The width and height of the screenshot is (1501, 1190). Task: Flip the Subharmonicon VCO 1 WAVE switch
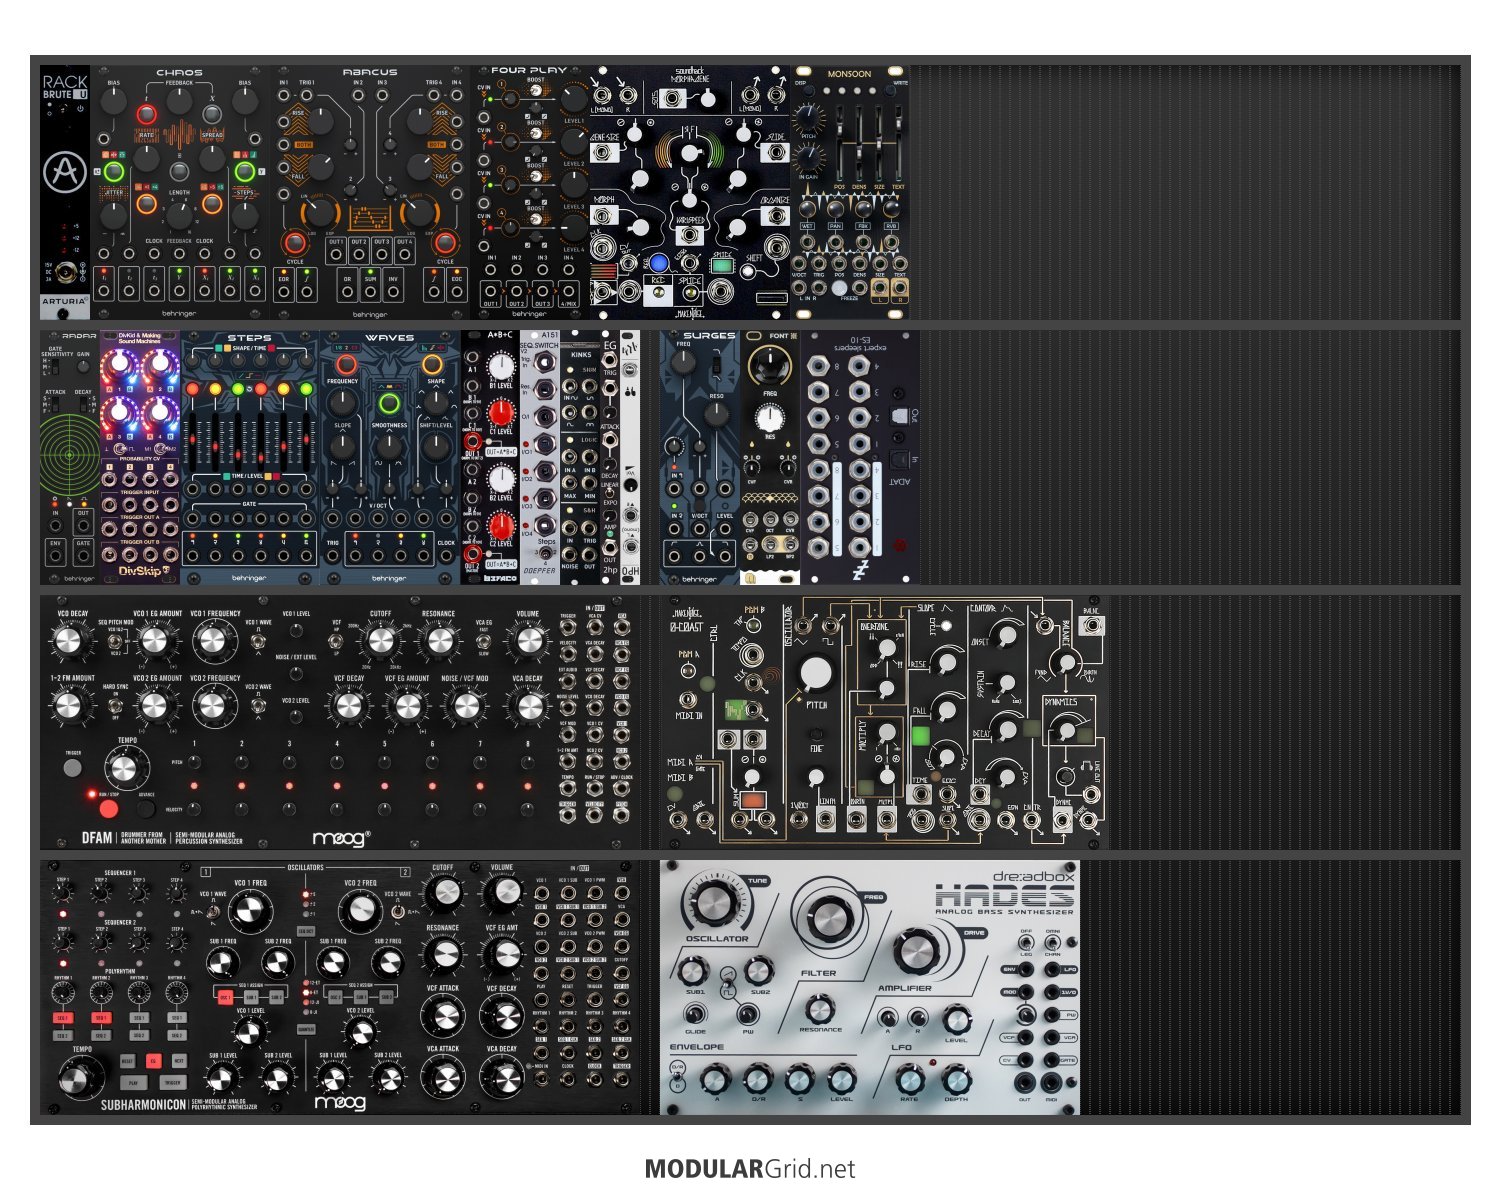tap(213, 912)
